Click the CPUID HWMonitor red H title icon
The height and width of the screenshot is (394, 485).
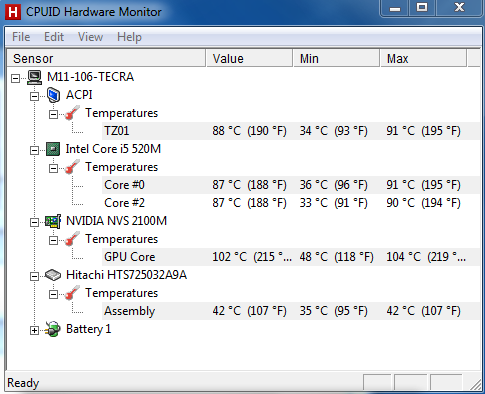pos(13,12)
